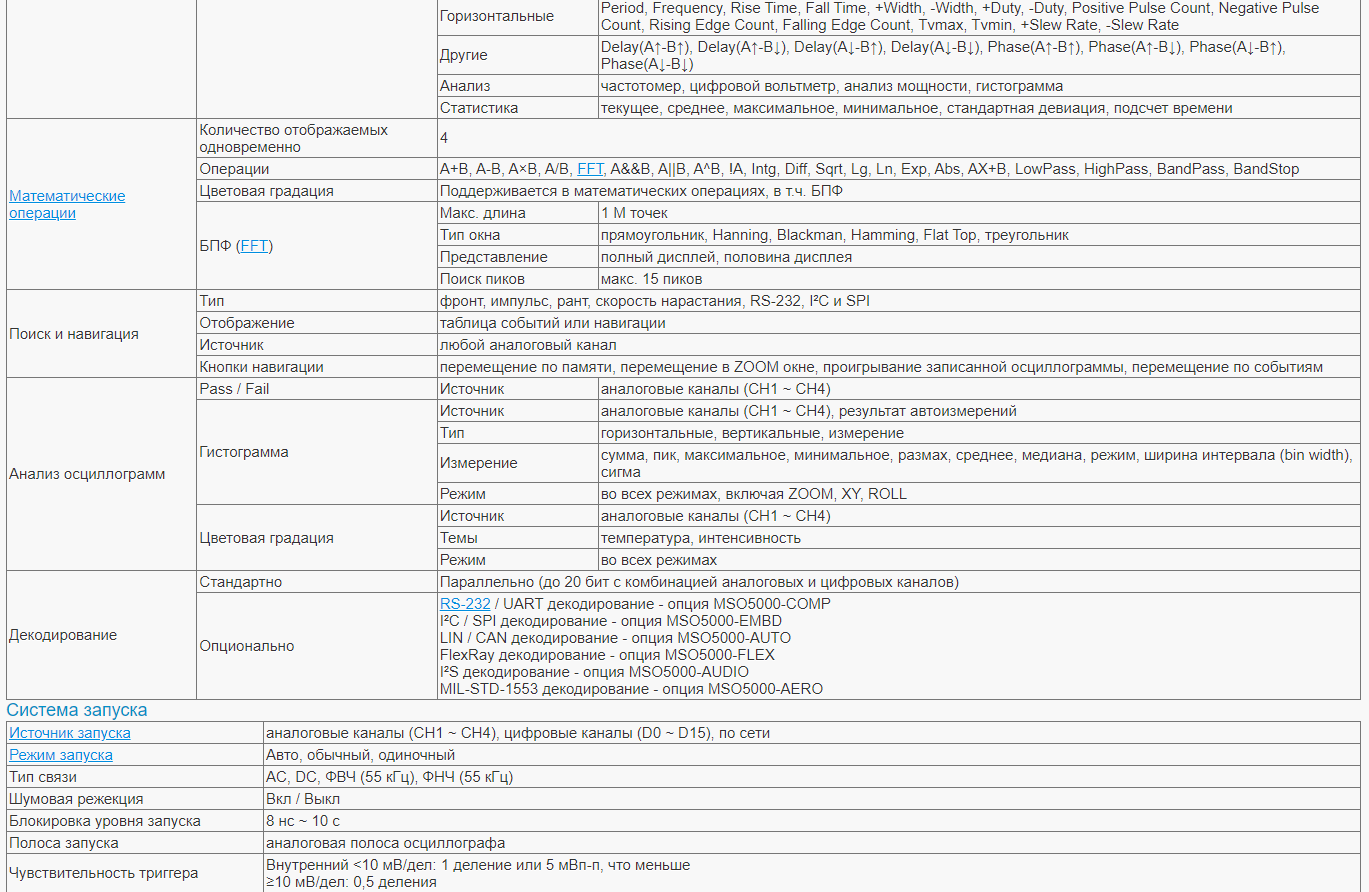Click the Вкл / Выкл value
The width and height of the screenshot is (1369, 892).
tap(302, 799)
